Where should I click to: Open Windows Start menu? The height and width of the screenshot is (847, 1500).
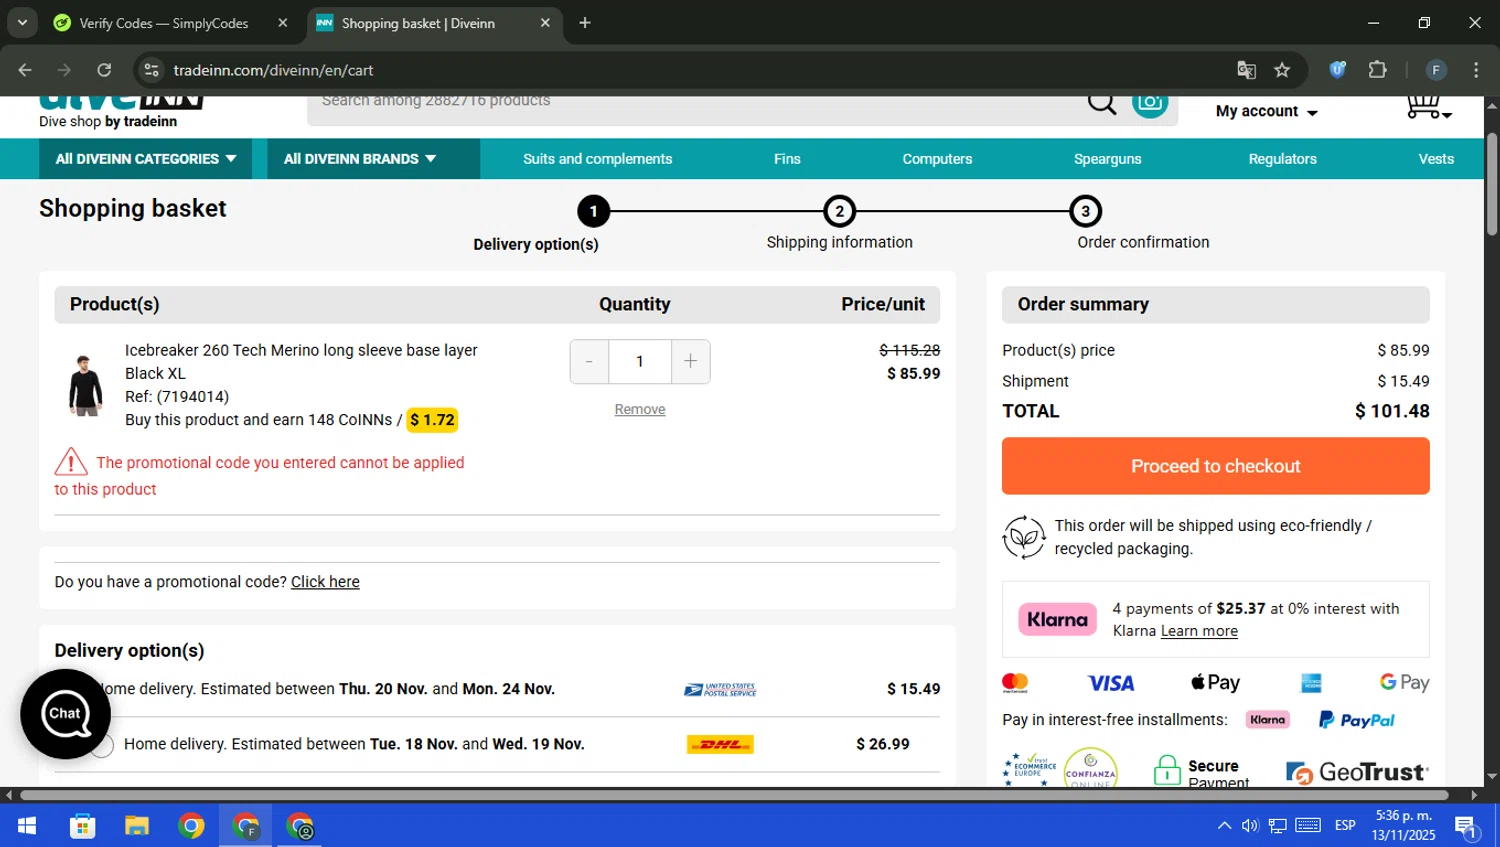[x=27, y=826]
